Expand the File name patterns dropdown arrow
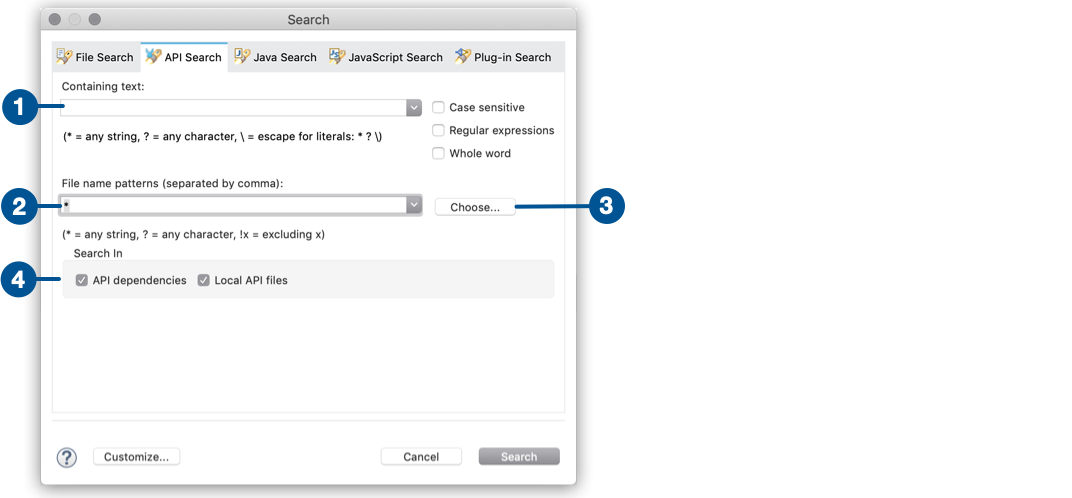Viewport: 1072px width, 498px height. point(413,205)
